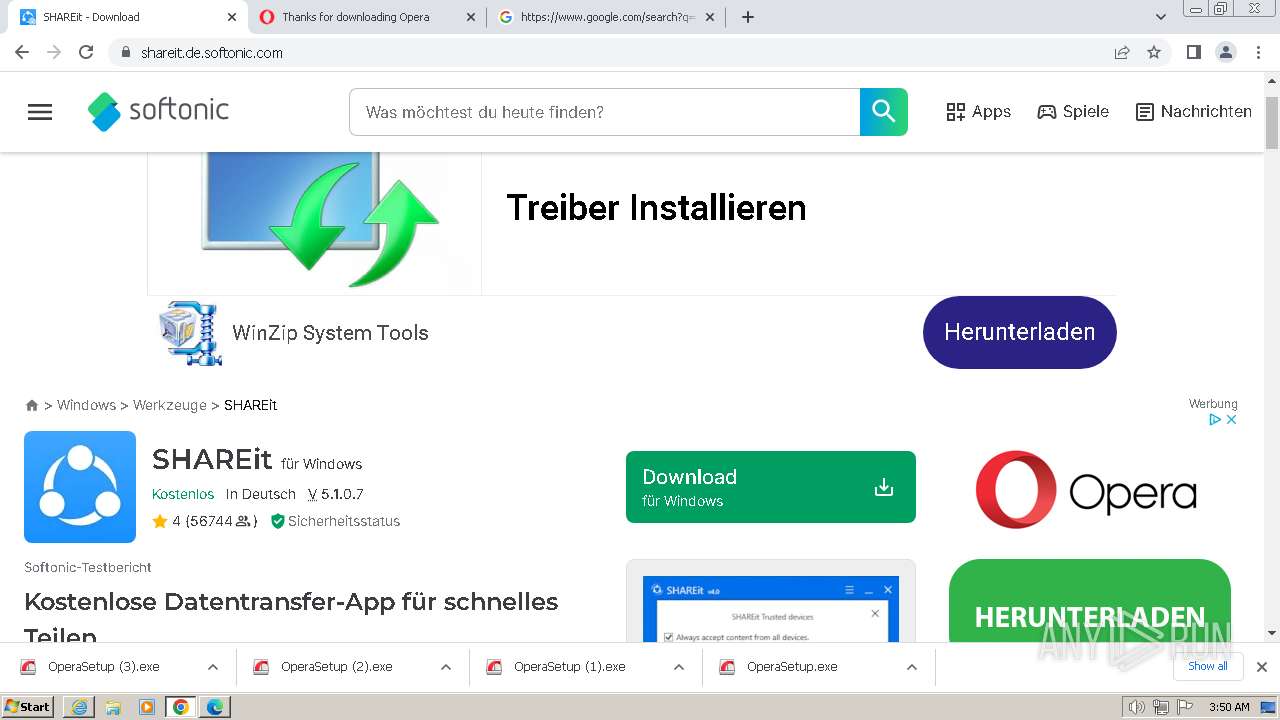Click the taskbar clock 3:50 AM
1280x720 pixels.
click(1229, 707)
